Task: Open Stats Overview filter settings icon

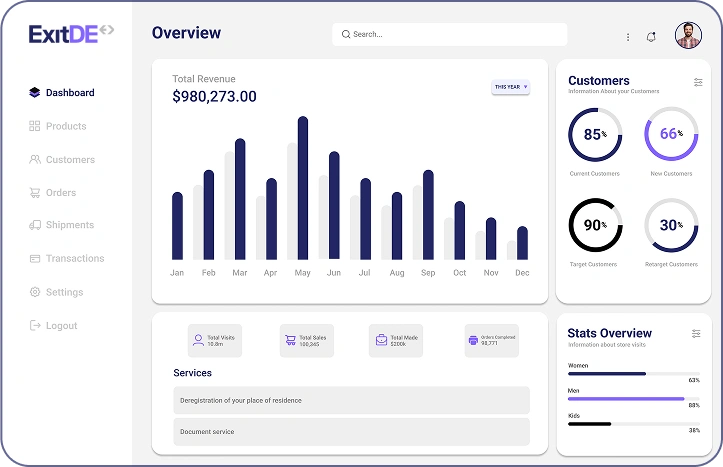Action: click(x=697, y=333)
